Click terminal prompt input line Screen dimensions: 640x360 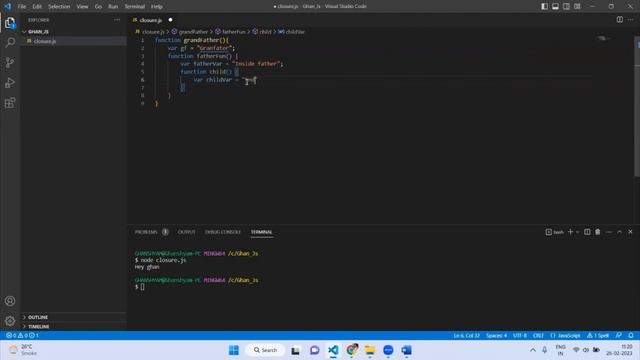tap(142, 287)
